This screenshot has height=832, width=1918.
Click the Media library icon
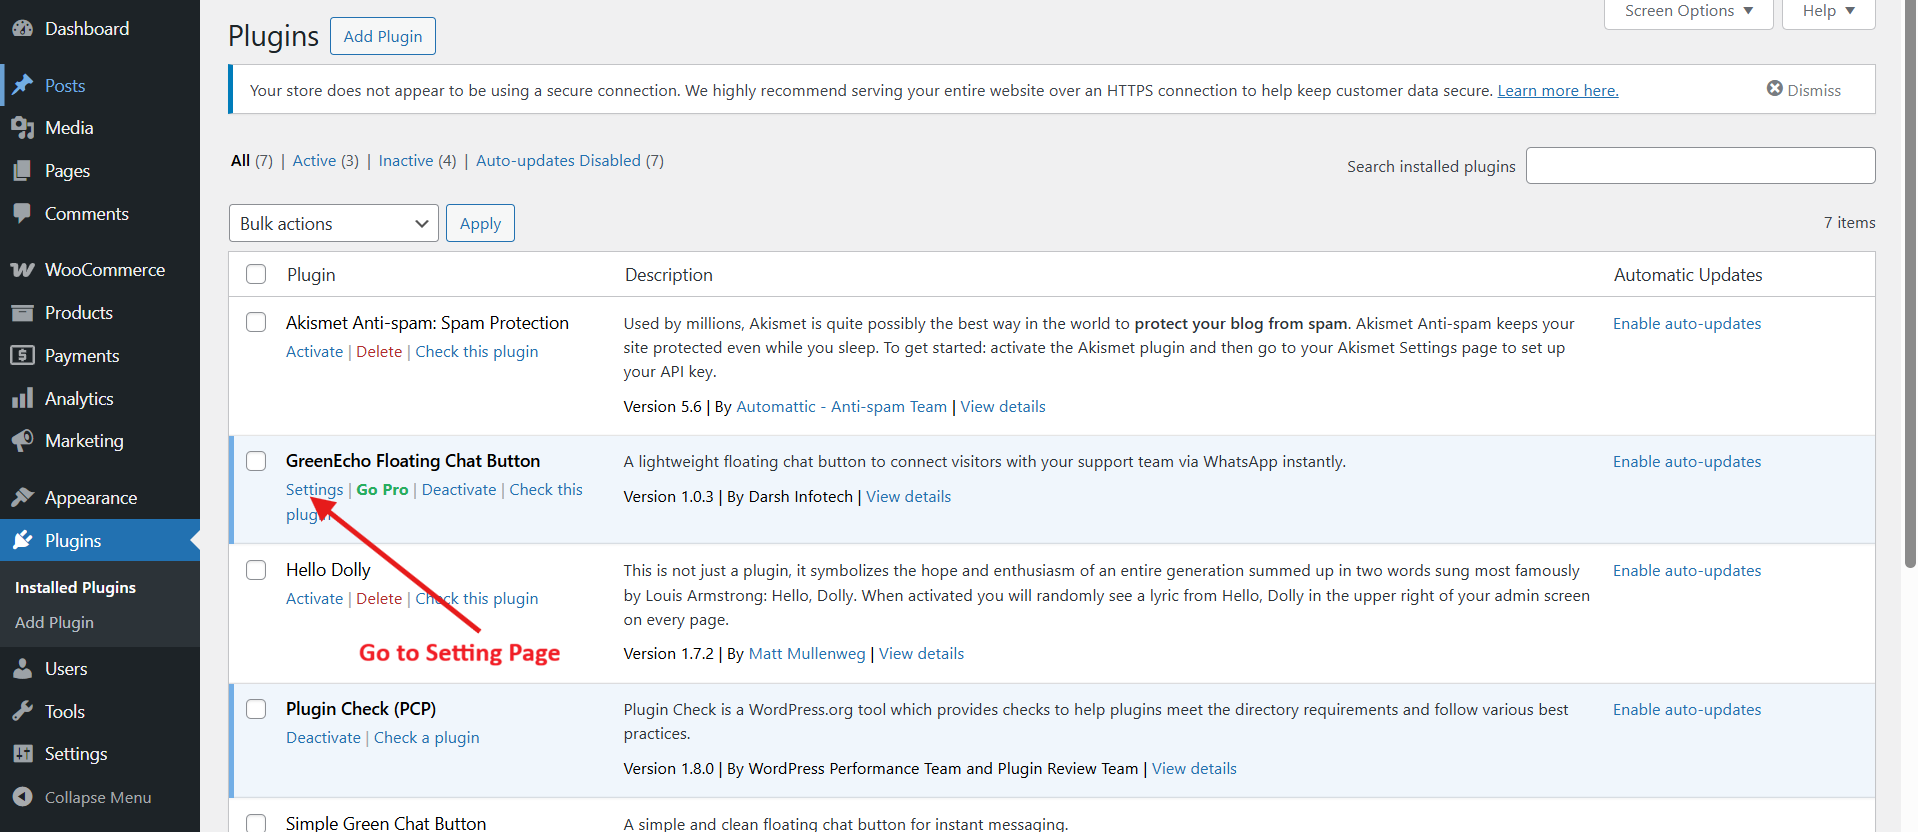(22, 128)
